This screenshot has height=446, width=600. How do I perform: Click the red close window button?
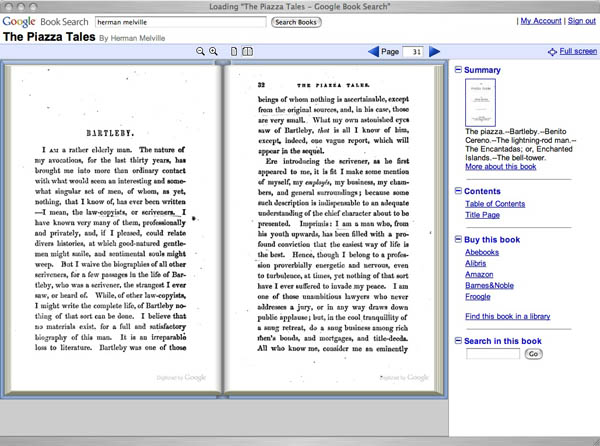[8, 7]
